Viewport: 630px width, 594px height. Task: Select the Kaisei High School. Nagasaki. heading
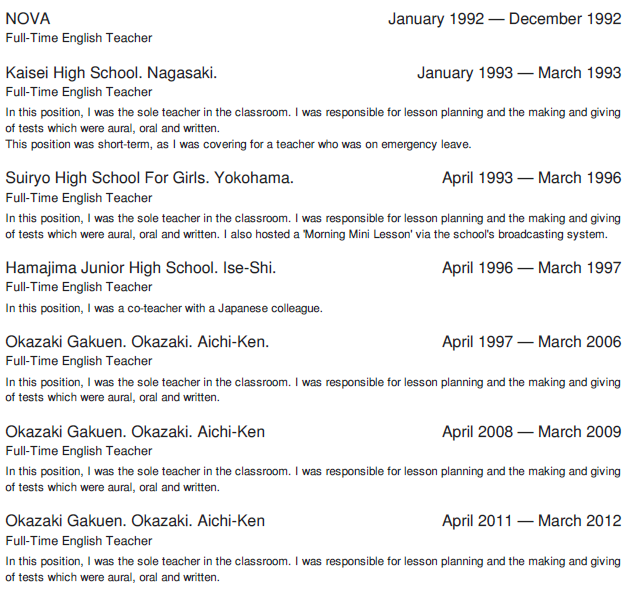click(111, 73)
